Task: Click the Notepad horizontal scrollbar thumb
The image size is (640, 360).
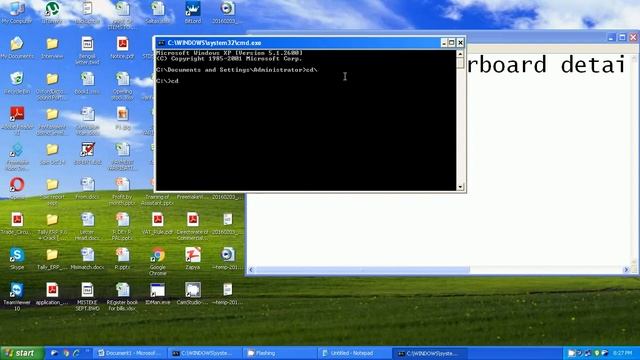Action: (362, 269)
